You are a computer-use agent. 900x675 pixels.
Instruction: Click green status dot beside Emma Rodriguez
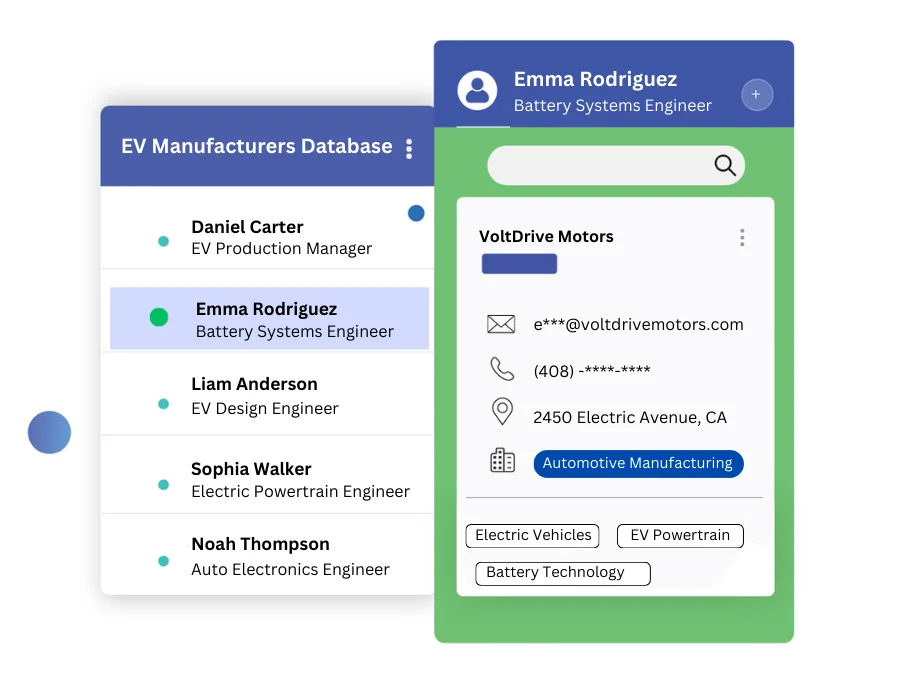(159, 317)
